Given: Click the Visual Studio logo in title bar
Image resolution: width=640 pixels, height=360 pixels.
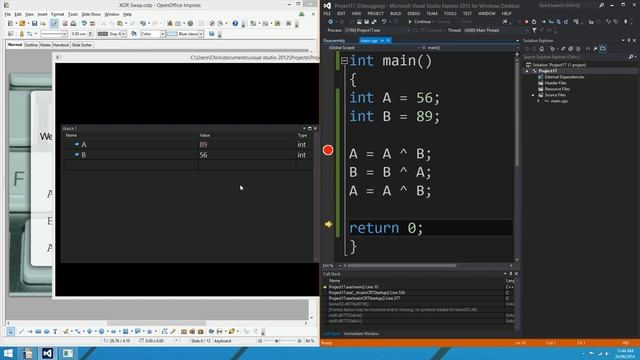Looking at the screenshot, I should (327, 6).
